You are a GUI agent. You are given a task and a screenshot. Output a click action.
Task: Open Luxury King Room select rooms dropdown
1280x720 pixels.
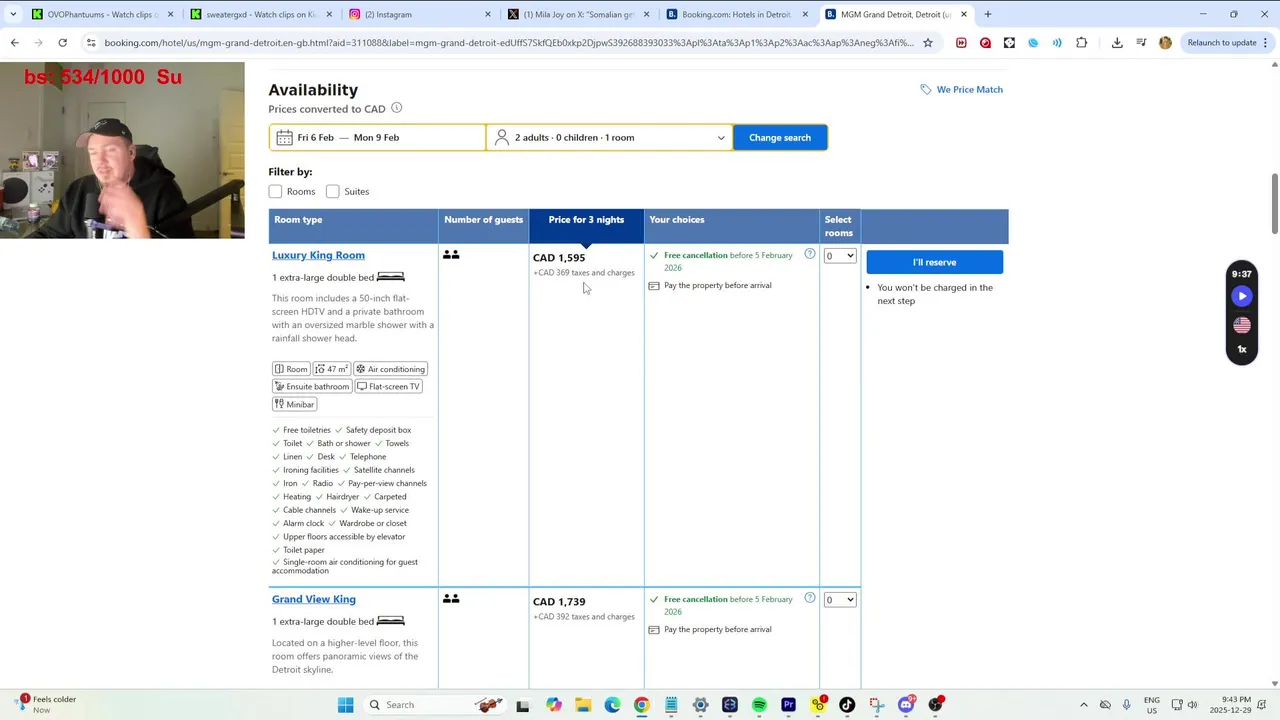pos(840,256)
